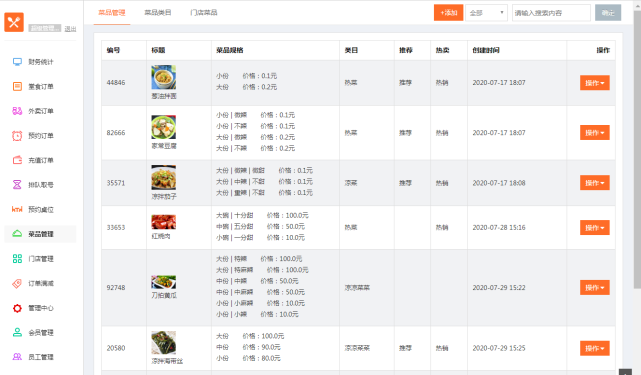Screen dimensions: 641x375
Task: Switch to the 菜品管理 tab
Action: [x=112, y=13]
